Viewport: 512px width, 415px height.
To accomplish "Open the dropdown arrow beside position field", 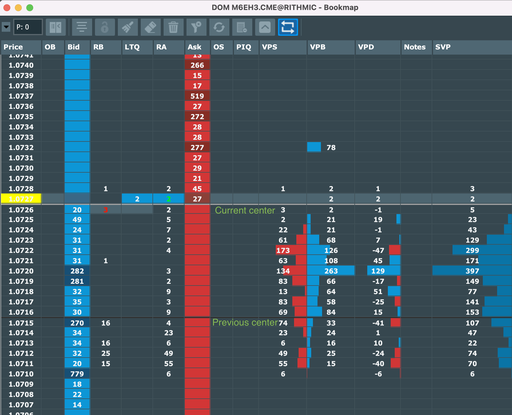I will 6,27.
